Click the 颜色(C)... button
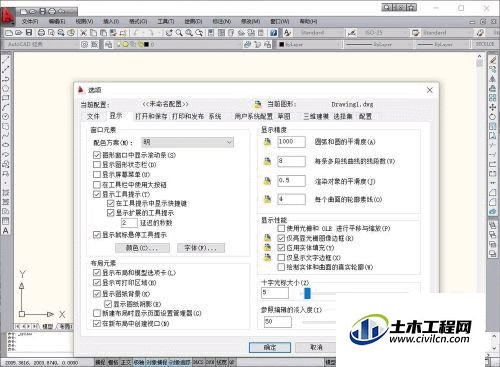Image resolution: width=500 pixels, height=367 pixels. click(142, 248)
